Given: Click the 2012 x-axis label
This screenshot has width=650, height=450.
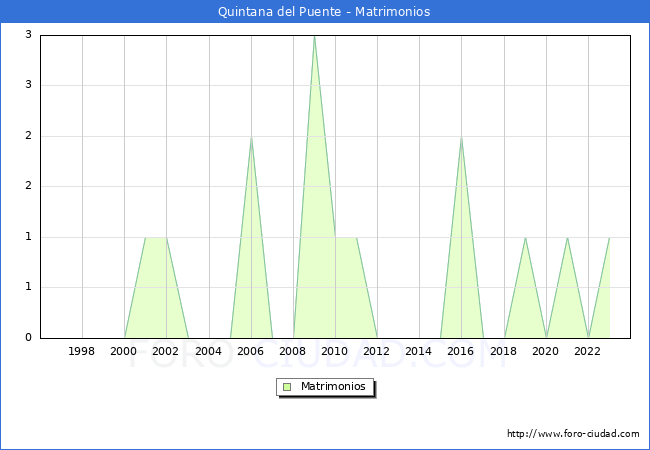Looking at the screenshot, I should [377, 351].
